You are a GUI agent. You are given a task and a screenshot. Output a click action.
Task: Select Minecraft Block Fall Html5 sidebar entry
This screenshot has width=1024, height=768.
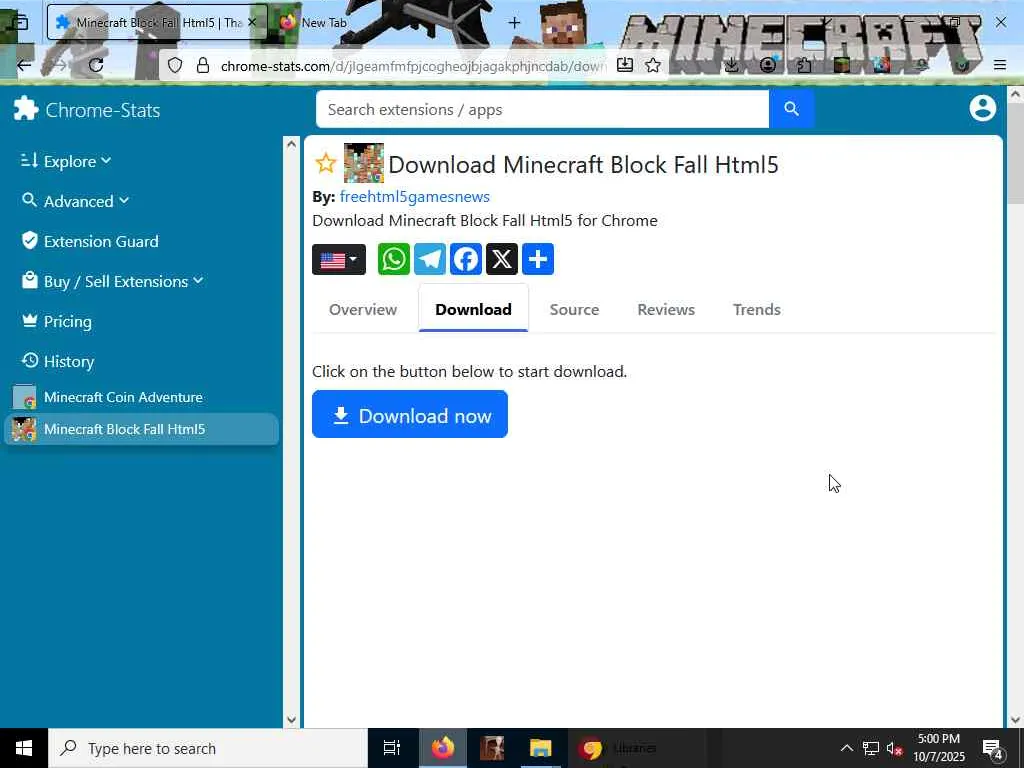(x=141, y=429)
